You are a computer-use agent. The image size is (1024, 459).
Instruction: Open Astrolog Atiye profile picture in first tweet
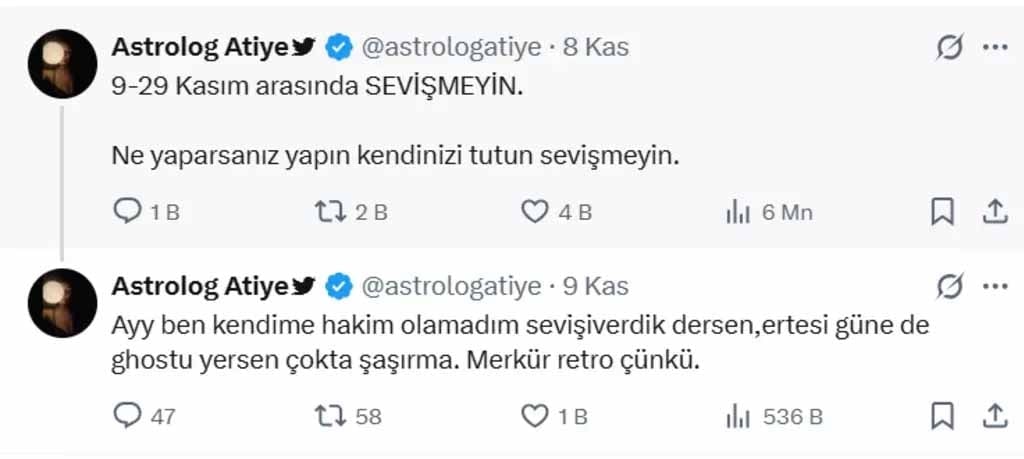click(x=62, y=63)
